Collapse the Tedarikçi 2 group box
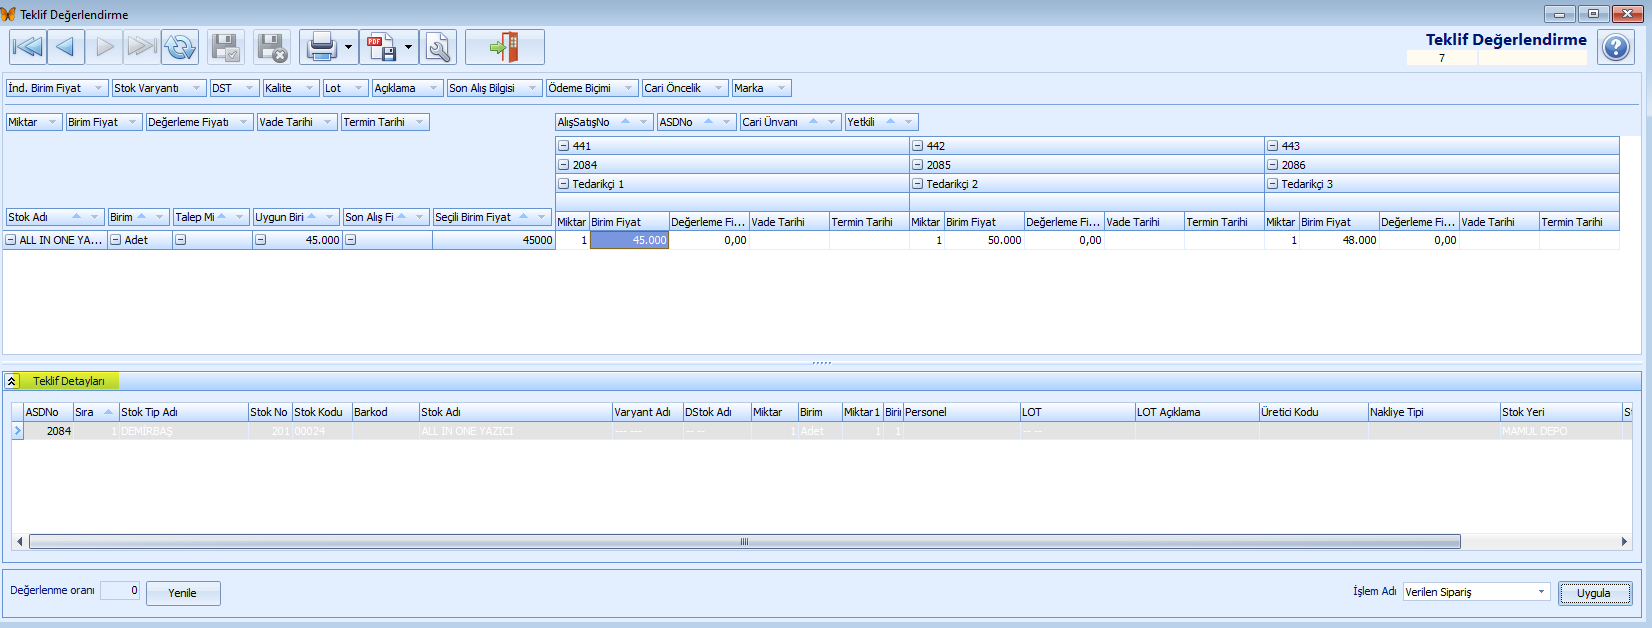The image size is (1652, 628). pyautogui.click(x=918, y=184)
